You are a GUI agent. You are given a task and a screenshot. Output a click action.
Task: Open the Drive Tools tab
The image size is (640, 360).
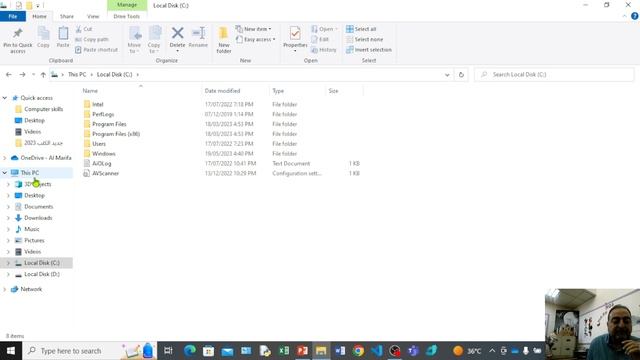(x=127, y=16)
